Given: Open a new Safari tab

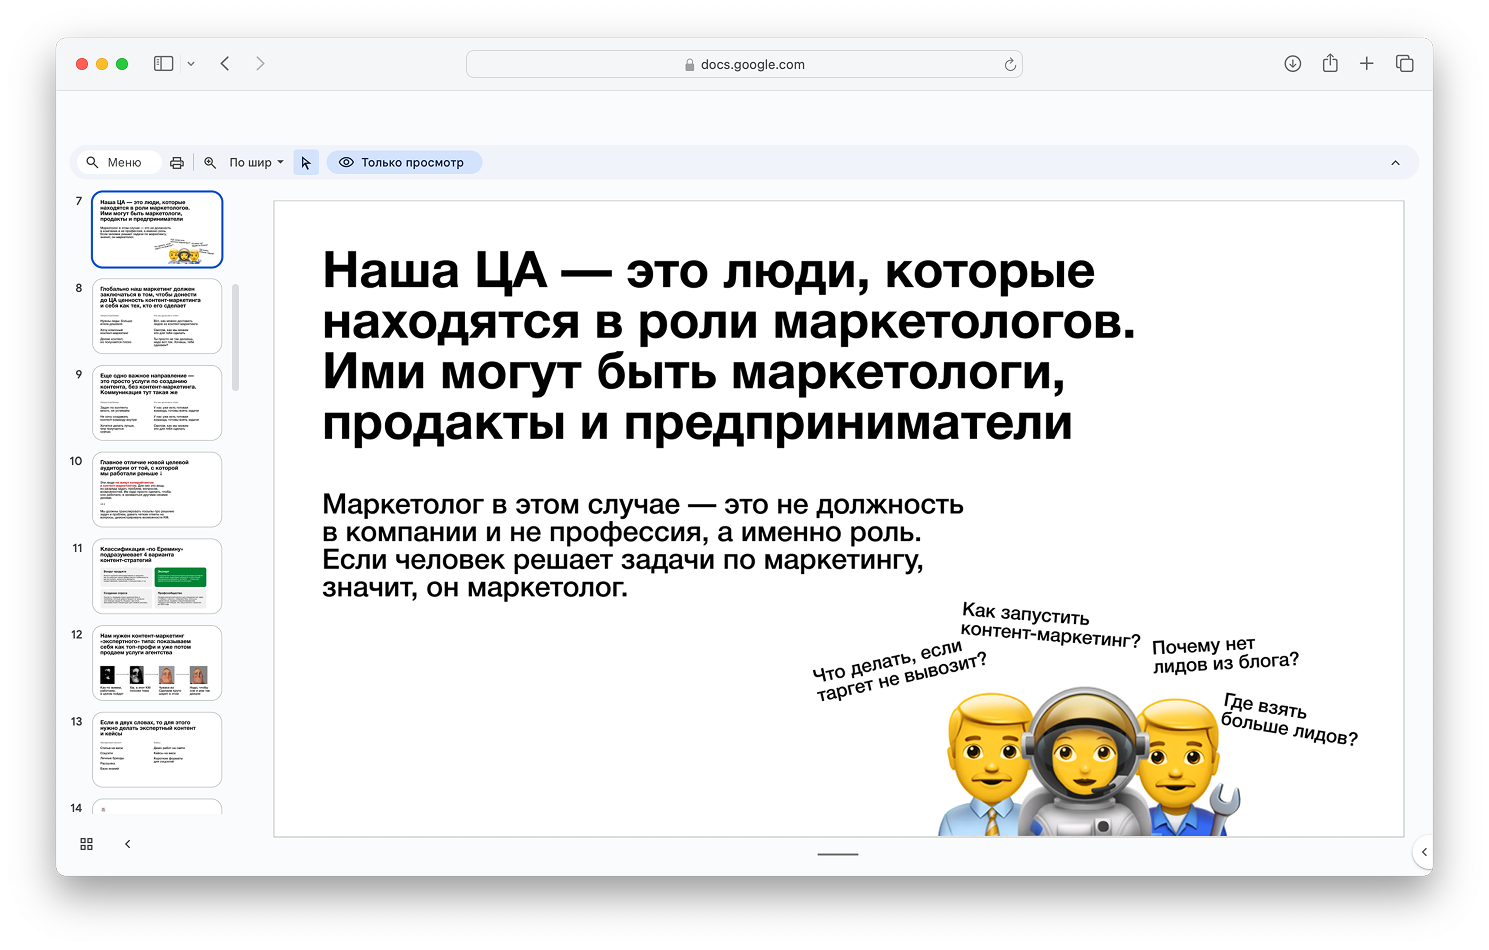Looking at the screenshot, I should point(1367,64).
